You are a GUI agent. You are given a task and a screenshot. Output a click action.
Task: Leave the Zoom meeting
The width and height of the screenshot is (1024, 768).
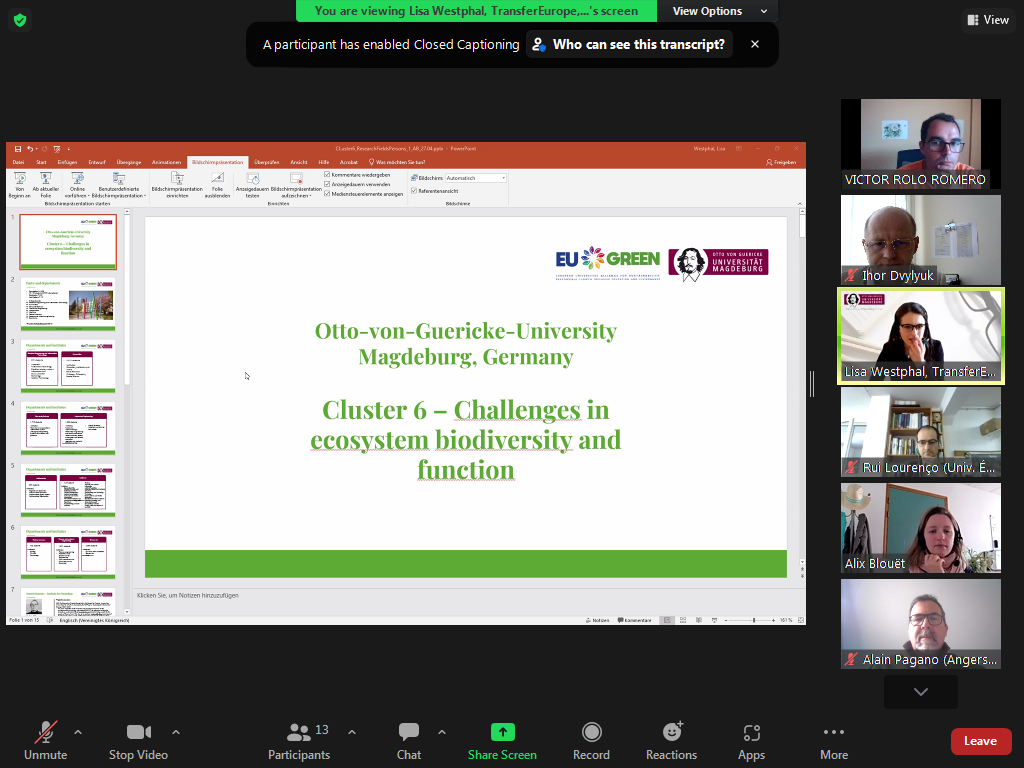[x=980, y=741]
